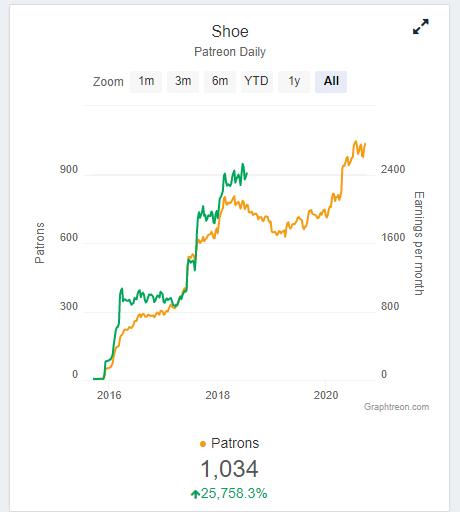This screenshot has width=460, height=512.
Task: Click the 2020 x-axis label
Action: coord(326,395)
